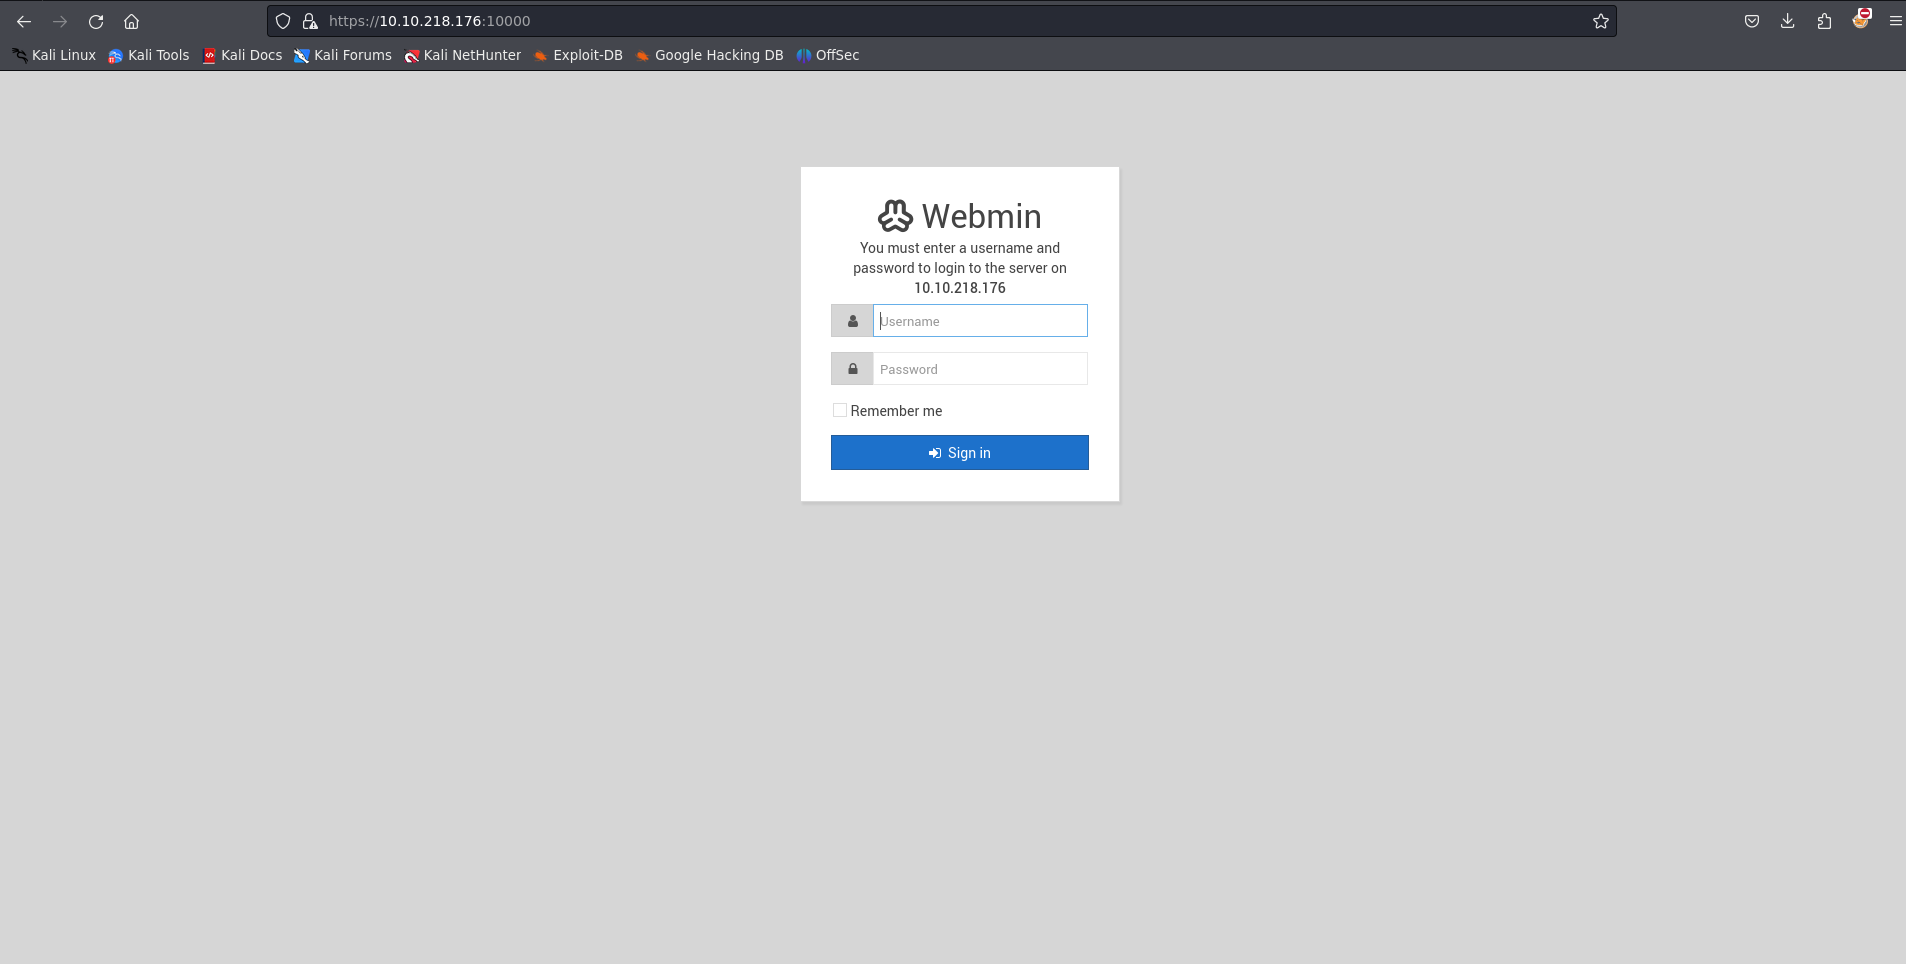
Task: Reload the current page
Action: pos(96,21)
